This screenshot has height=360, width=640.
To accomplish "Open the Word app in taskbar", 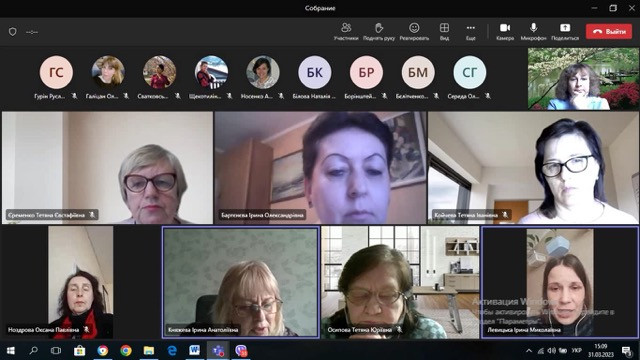I will click(x=195, y=351).
